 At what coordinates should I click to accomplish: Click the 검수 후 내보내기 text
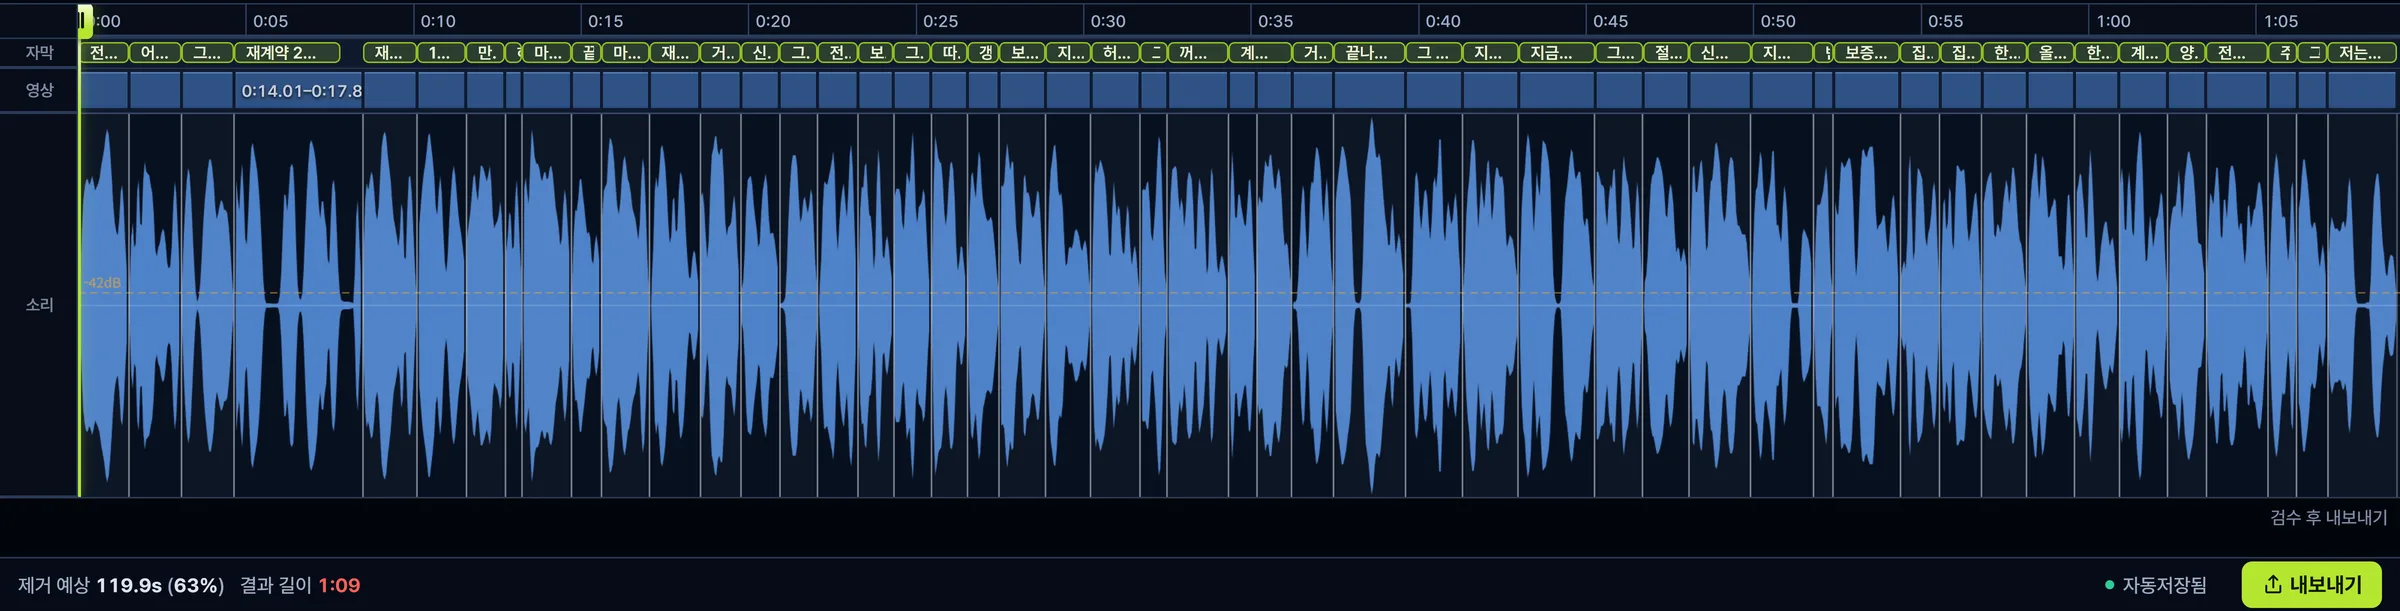click(2328, 518)
